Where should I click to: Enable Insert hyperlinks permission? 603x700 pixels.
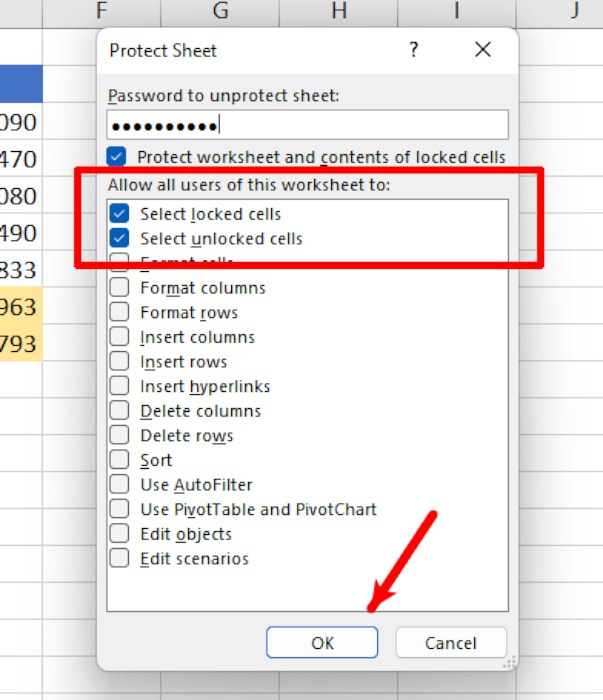(119, 385)
